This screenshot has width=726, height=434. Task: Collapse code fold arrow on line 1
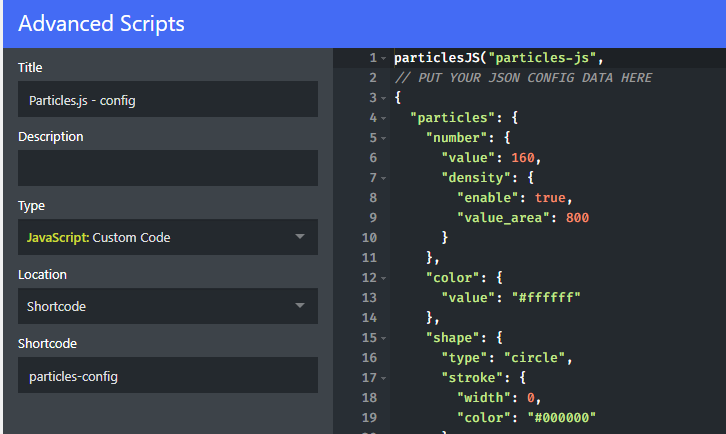coord(383,58)
